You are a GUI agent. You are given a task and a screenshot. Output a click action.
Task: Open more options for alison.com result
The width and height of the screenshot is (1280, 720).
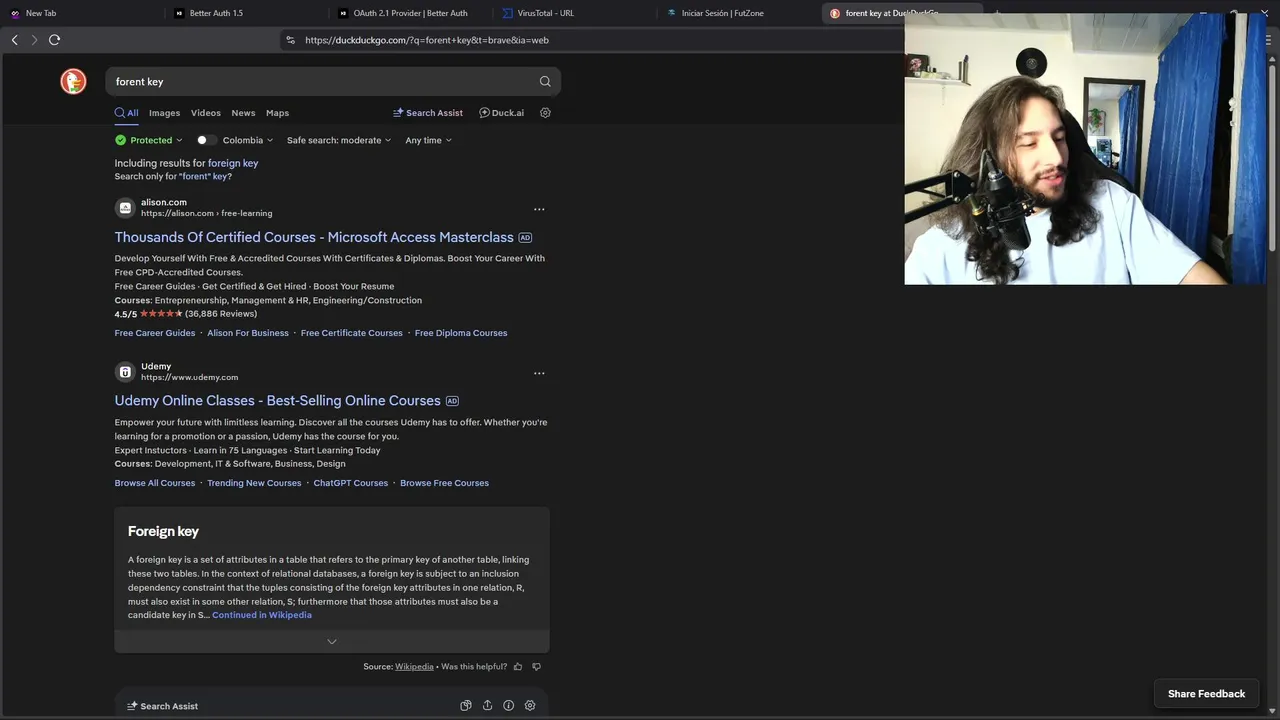(x=539, y=209)
